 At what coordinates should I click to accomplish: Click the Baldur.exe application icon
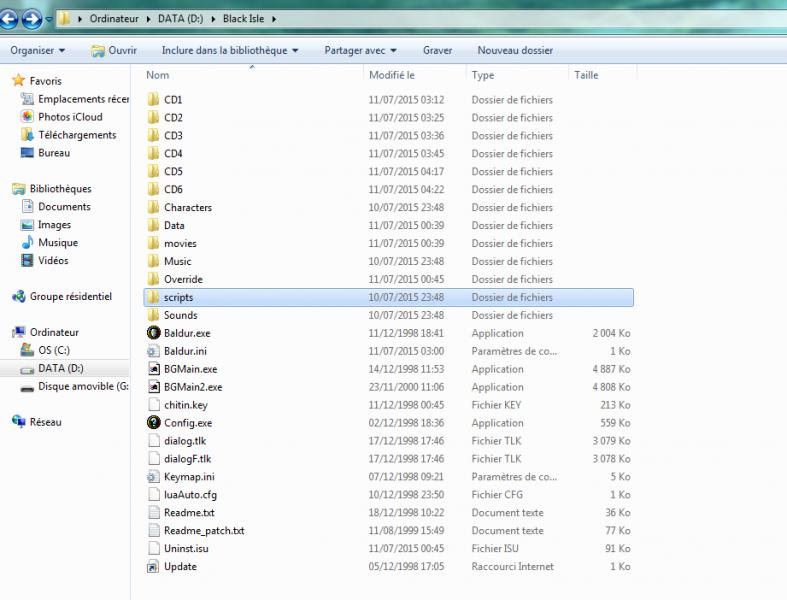coord(154,333)
